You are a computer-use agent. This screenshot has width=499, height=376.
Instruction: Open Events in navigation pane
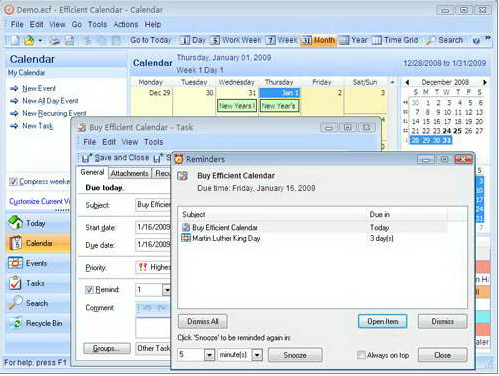[38, 263]
